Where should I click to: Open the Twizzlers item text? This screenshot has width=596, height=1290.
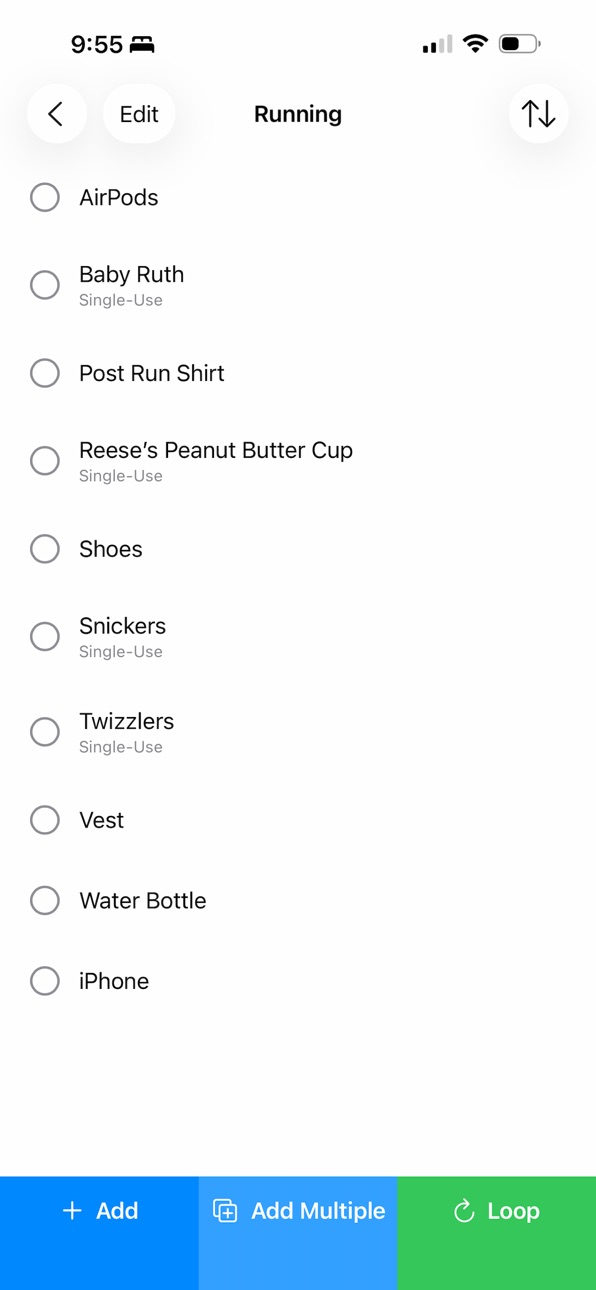pos(127,721)
